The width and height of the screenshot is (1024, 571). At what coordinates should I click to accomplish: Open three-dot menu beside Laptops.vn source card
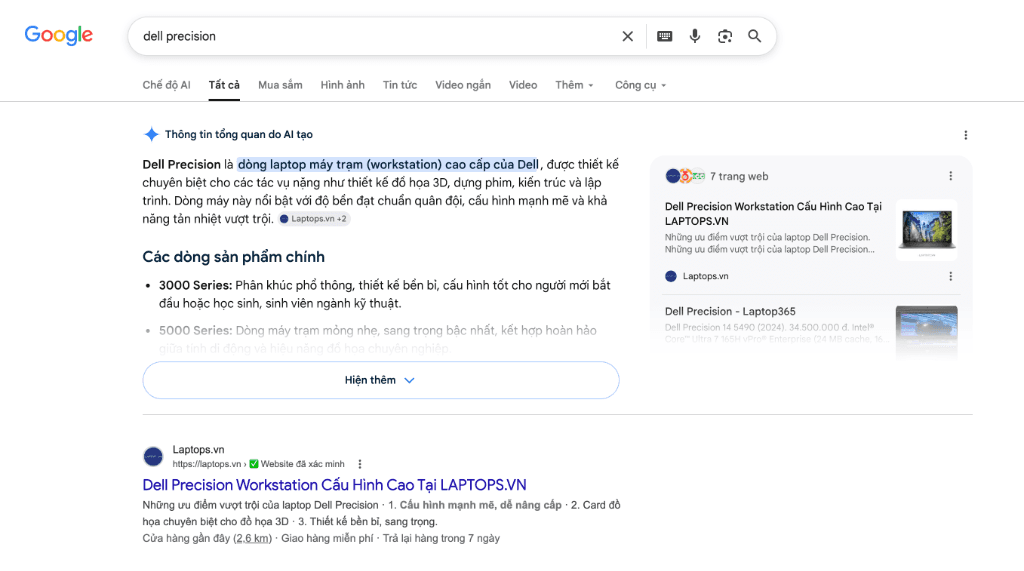point(951,276)
